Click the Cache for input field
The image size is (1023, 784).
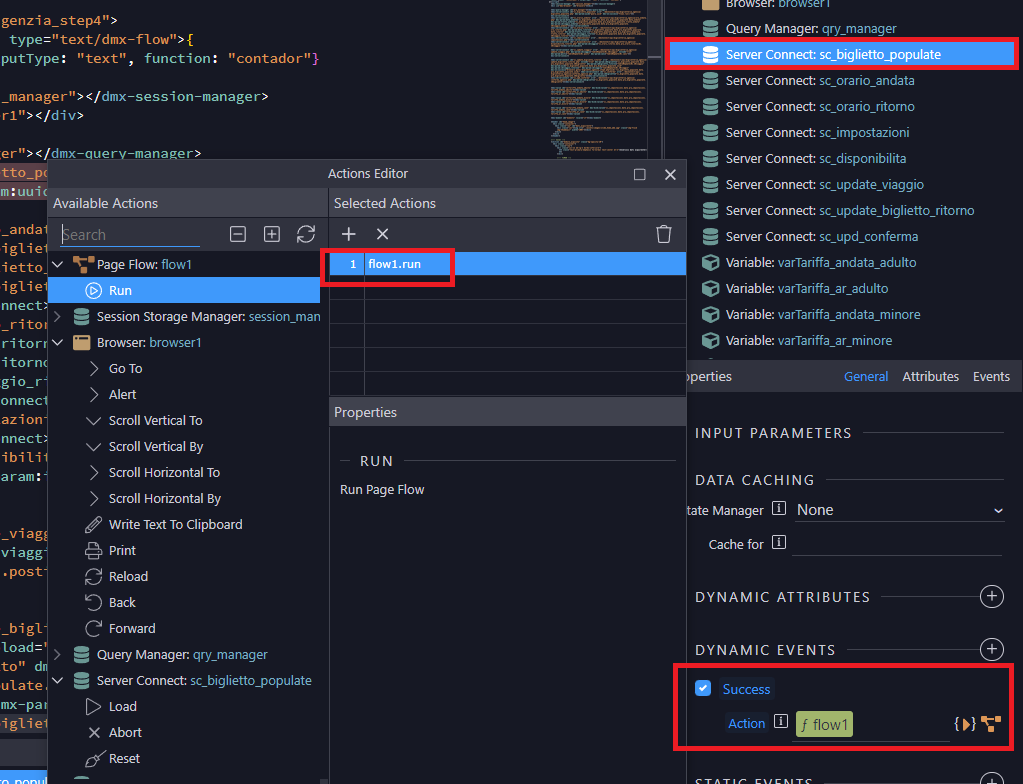point(897,543)
